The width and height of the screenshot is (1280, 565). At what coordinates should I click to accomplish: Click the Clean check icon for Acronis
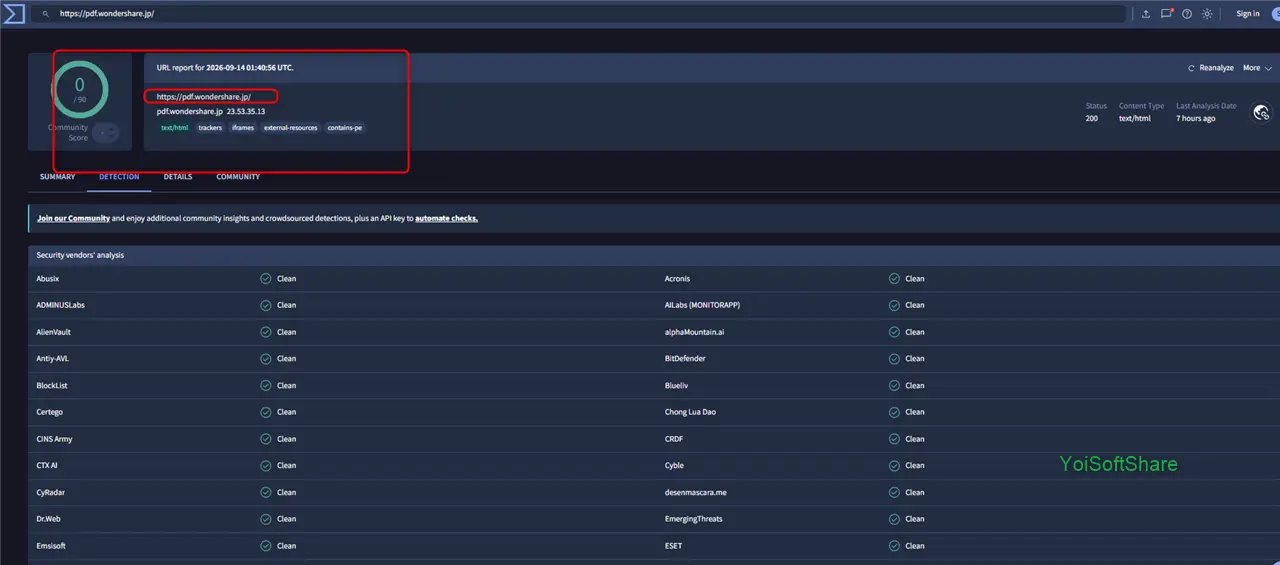(894, 278)
